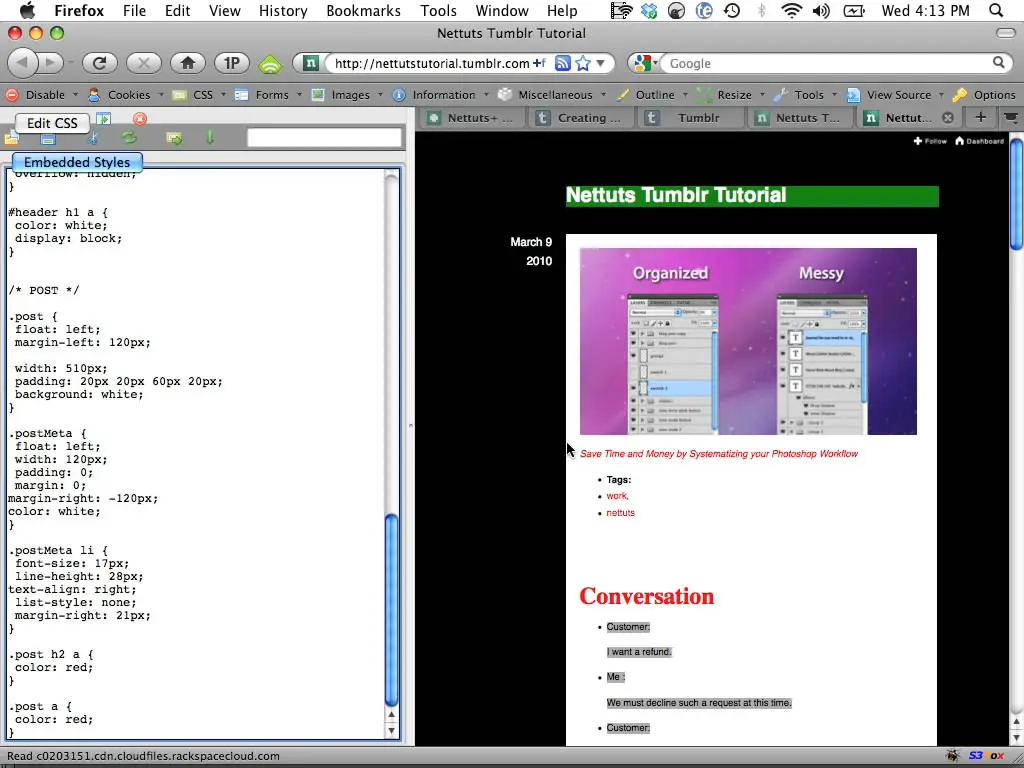Close the active Nettut... tab
Viewport: 1024px width, 768px height.
click(x=948, y=118)
